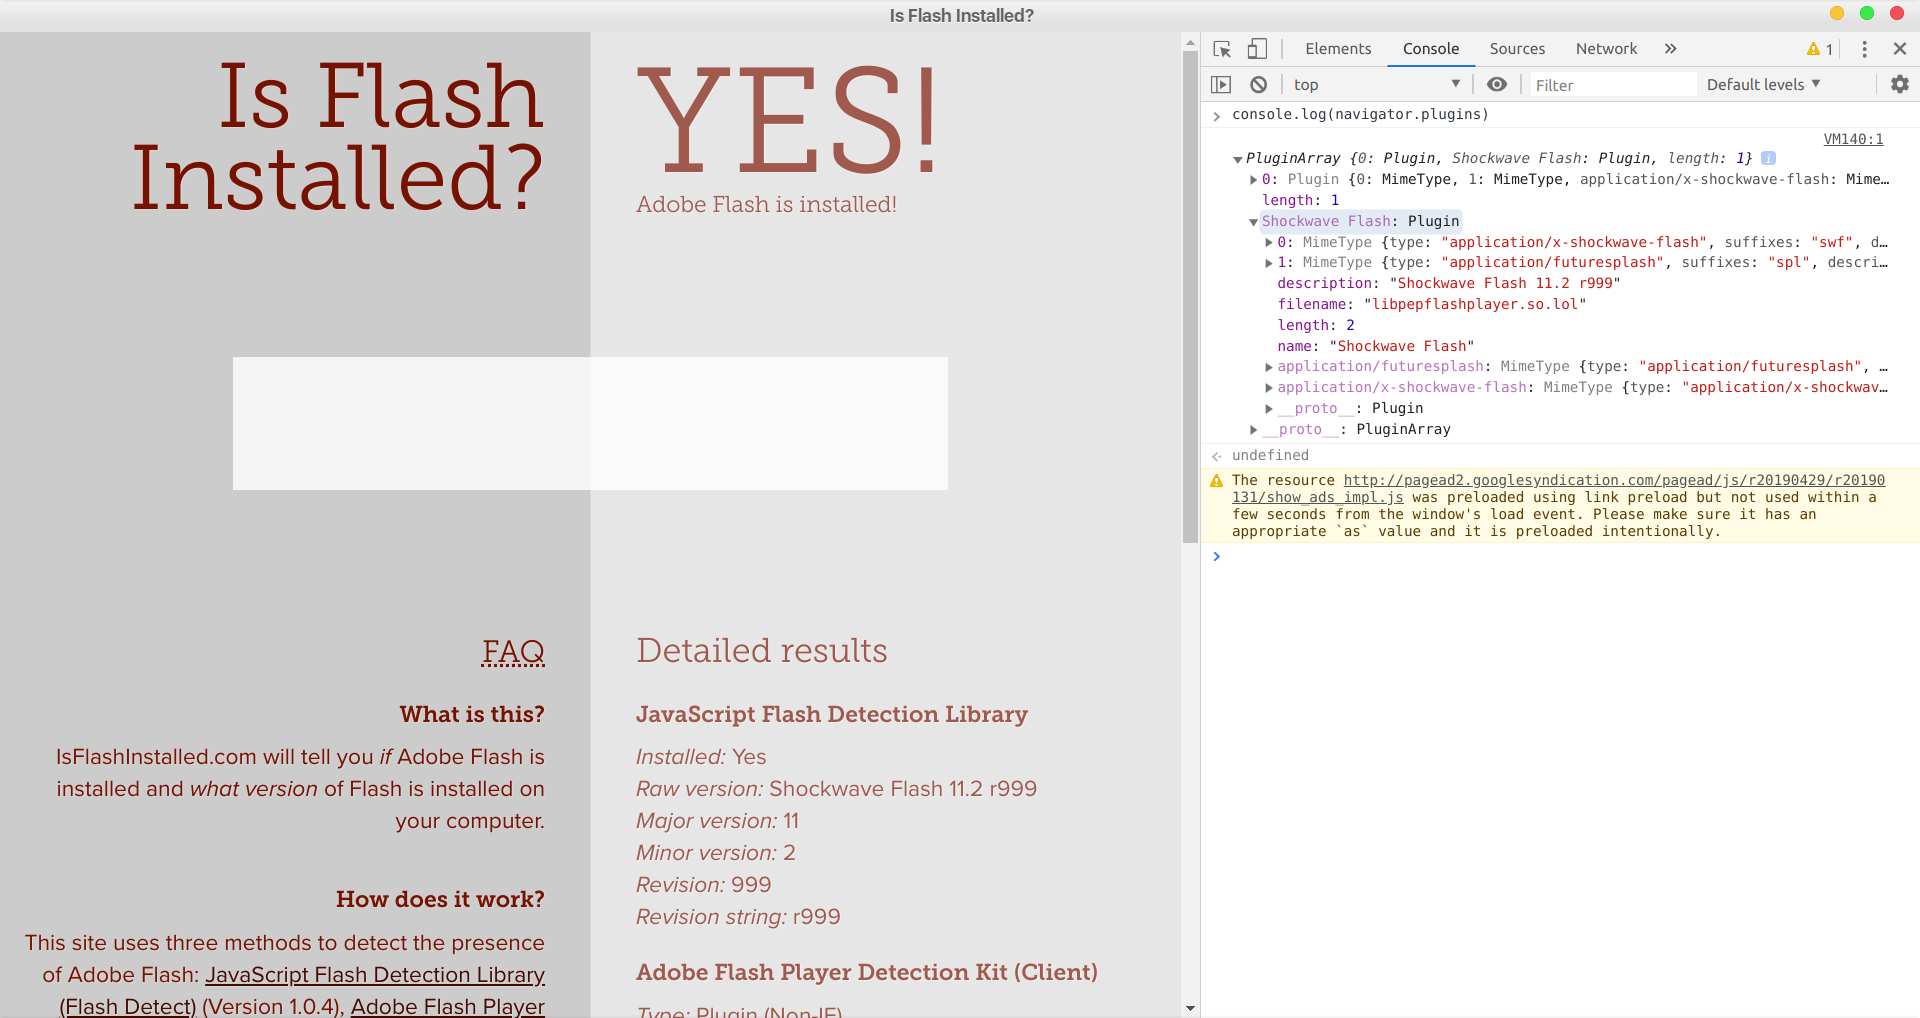This screenshot has height=1018, width=1920.
Task: Click the "Installed: Yes" line
Action: click(701, 757)
